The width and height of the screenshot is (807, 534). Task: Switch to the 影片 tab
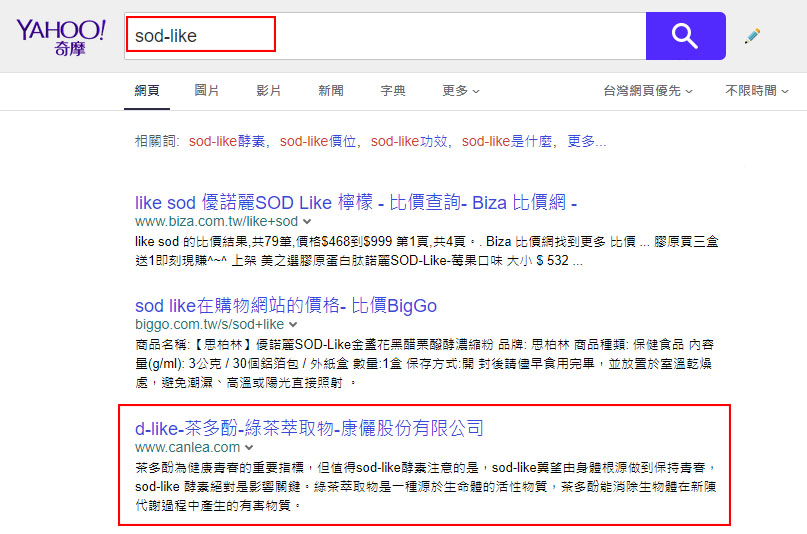coord(269,91)
